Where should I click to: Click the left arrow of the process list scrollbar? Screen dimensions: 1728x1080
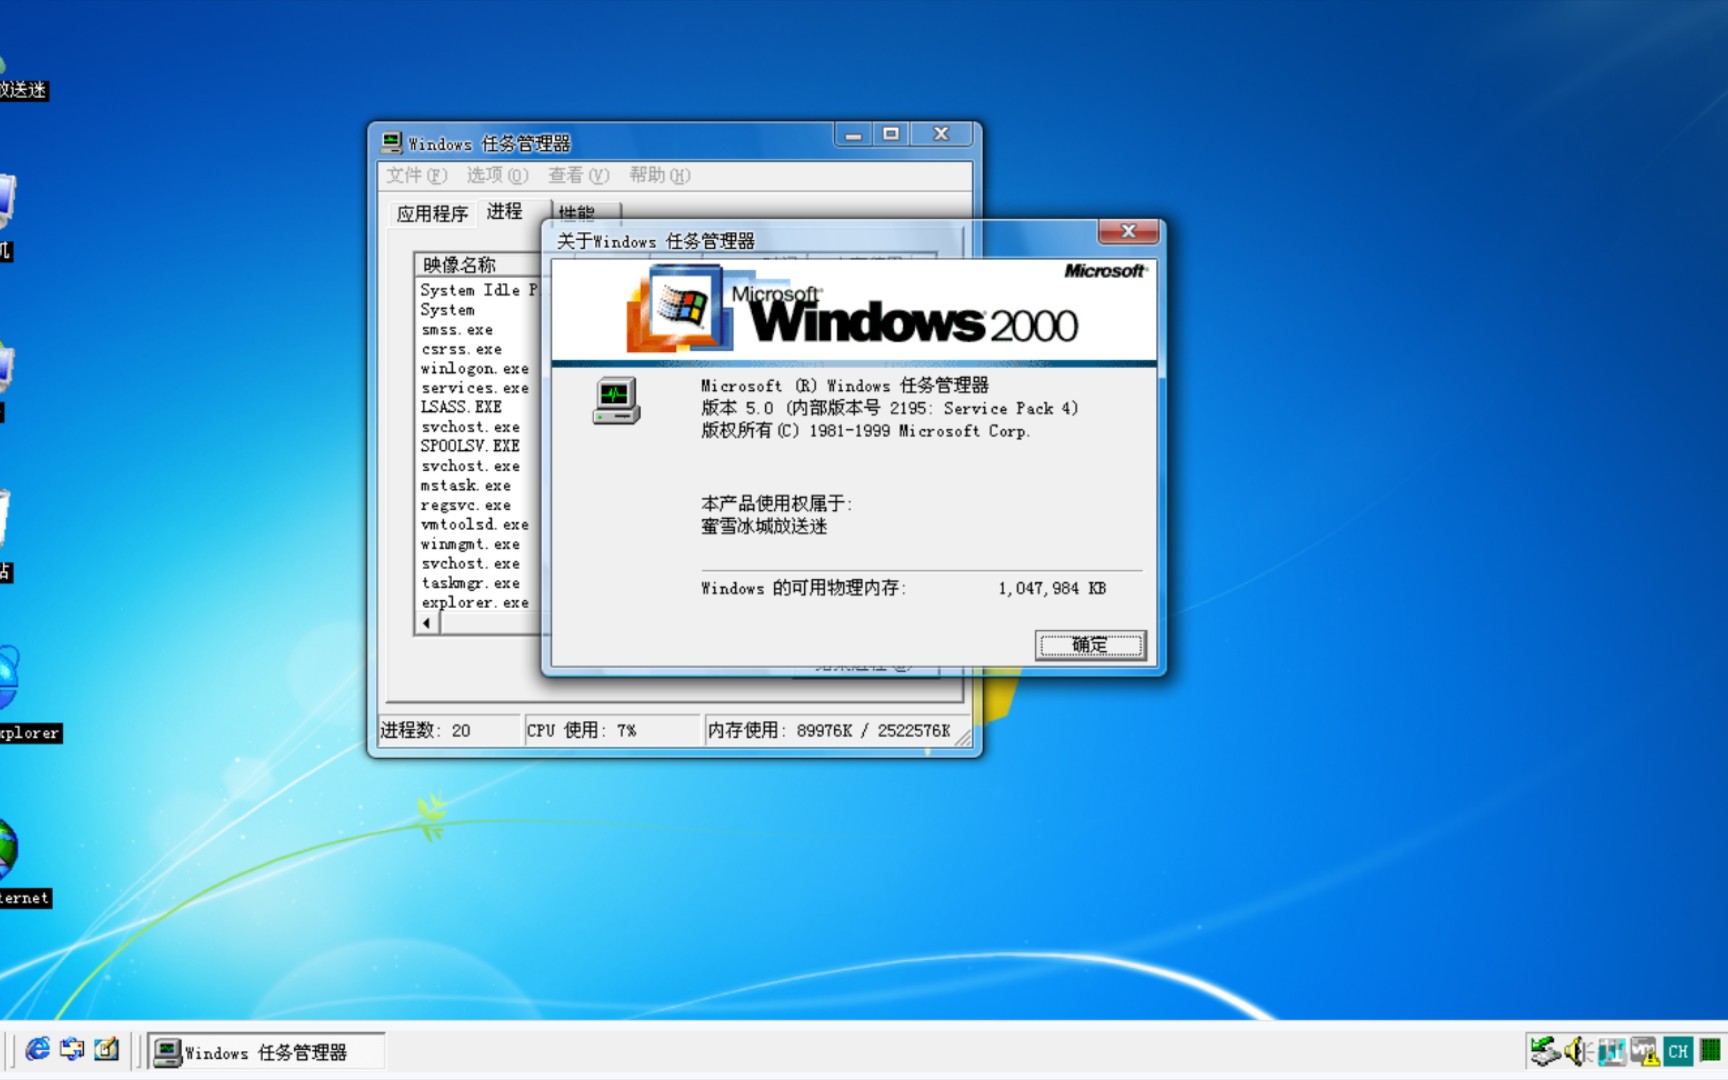pyautogui.click(x=427, y=623)
